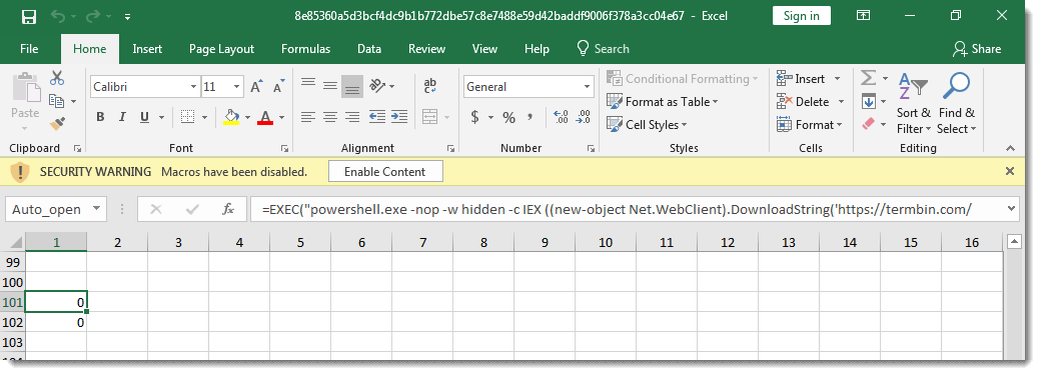Close the security warning bar
This screenshot has height=375, width=1040.
[x=1010, y=171]
